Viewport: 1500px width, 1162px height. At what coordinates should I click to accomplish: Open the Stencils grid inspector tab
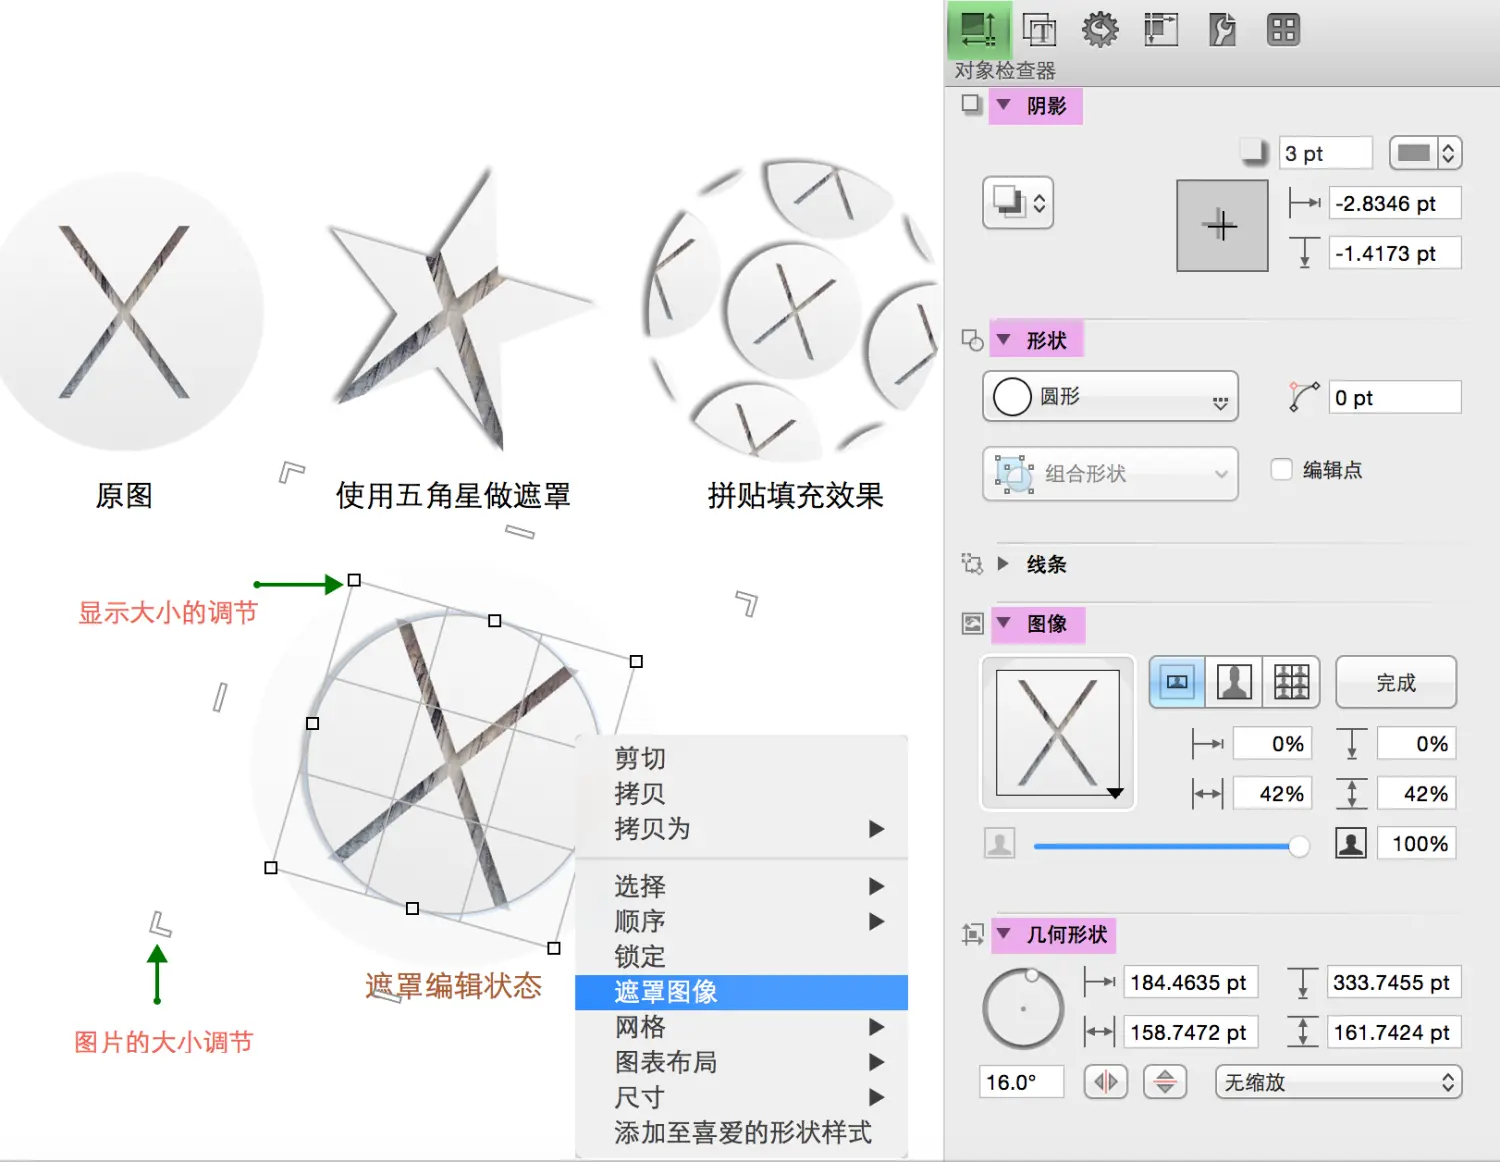[x=1283, y=30]
